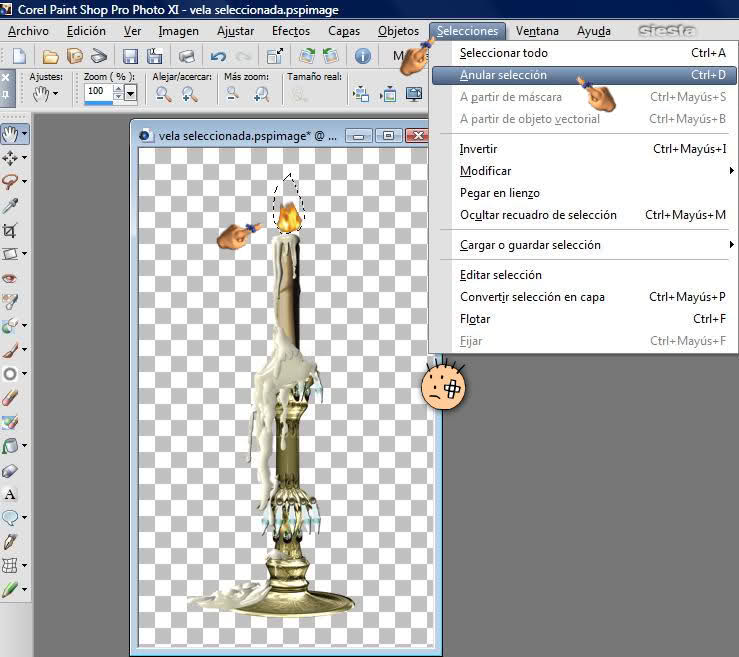The width and height of the screenshot is (739, 657).
Task: Create a new image file
Action: tap(19, 56)
